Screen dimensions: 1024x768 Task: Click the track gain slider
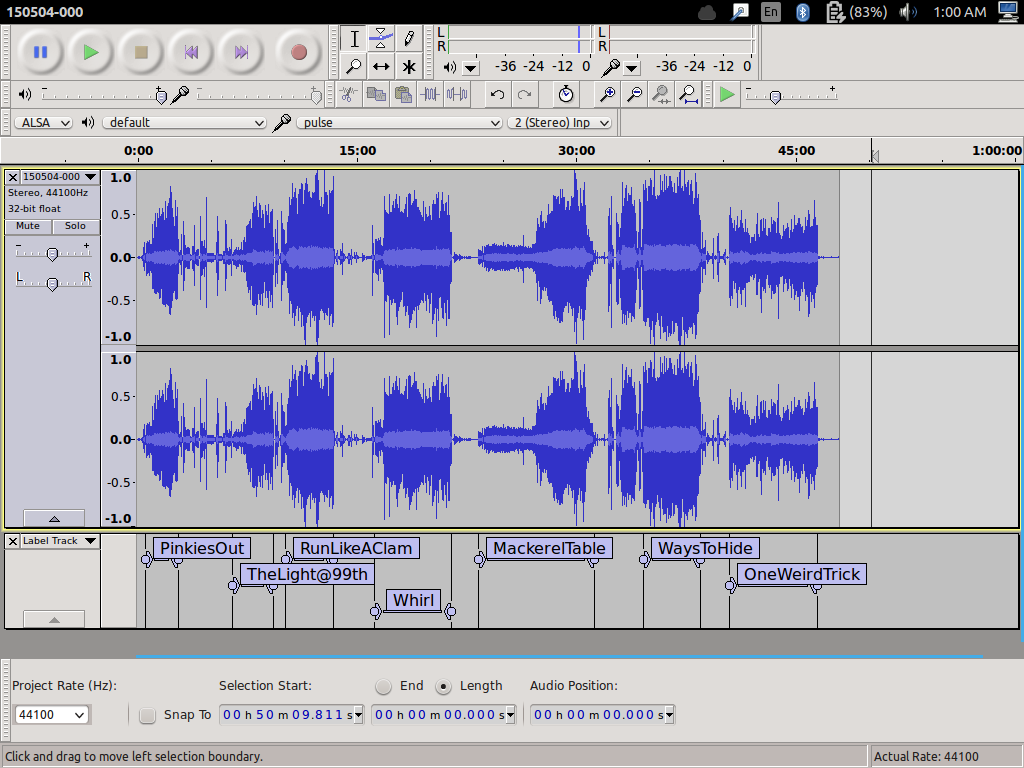pos(52,254)
